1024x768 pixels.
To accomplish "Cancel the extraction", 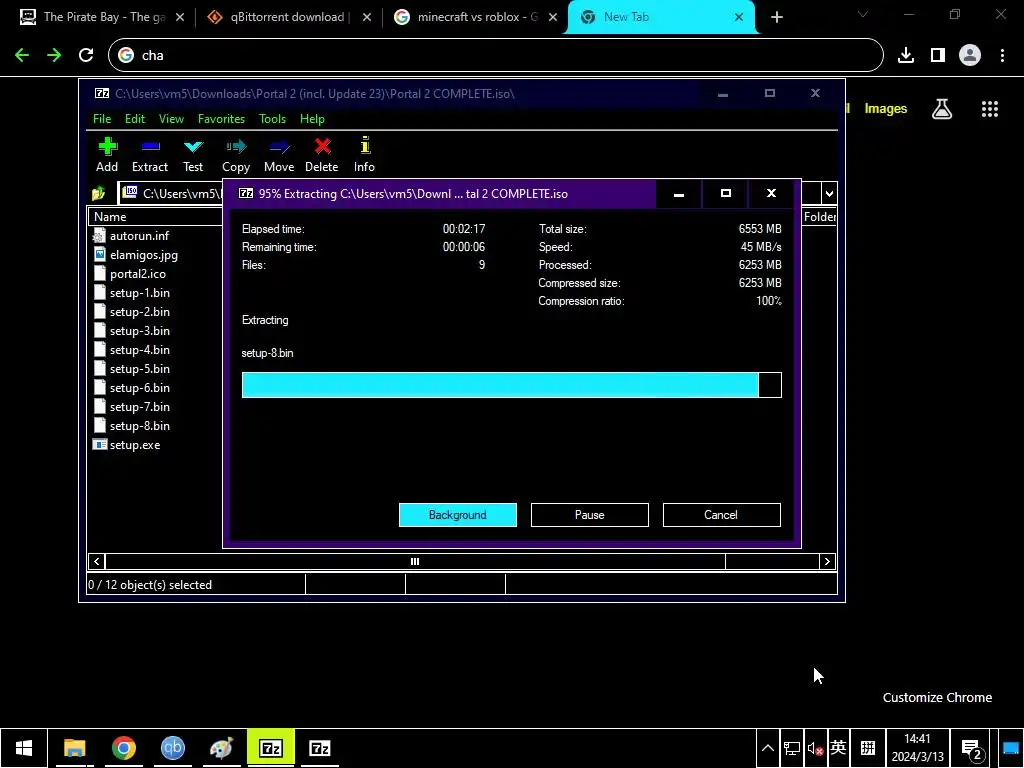I will point(722,515).
